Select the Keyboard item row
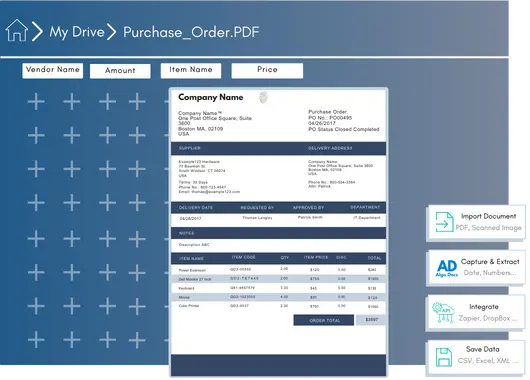The height and width of the screenshot is (380, 530). (x=278, y=288)
